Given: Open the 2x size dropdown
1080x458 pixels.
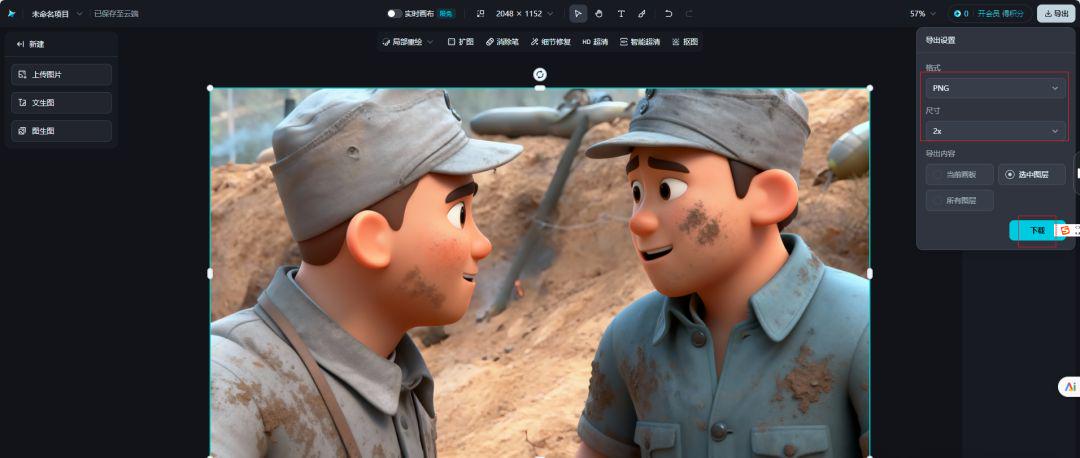Looking at the screenshot, I should click(995, 131).
